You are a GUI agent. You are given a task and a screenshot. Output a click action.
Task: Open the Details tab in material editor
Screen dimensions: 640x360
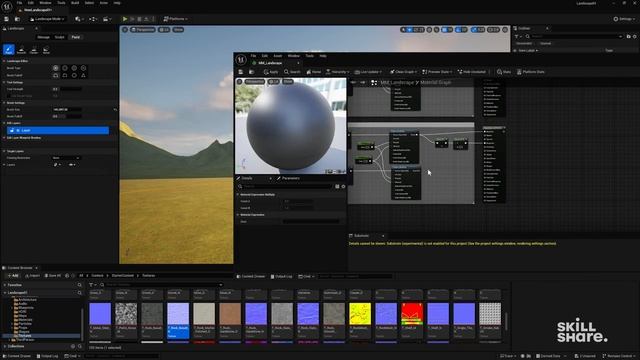tap(247, 178)
